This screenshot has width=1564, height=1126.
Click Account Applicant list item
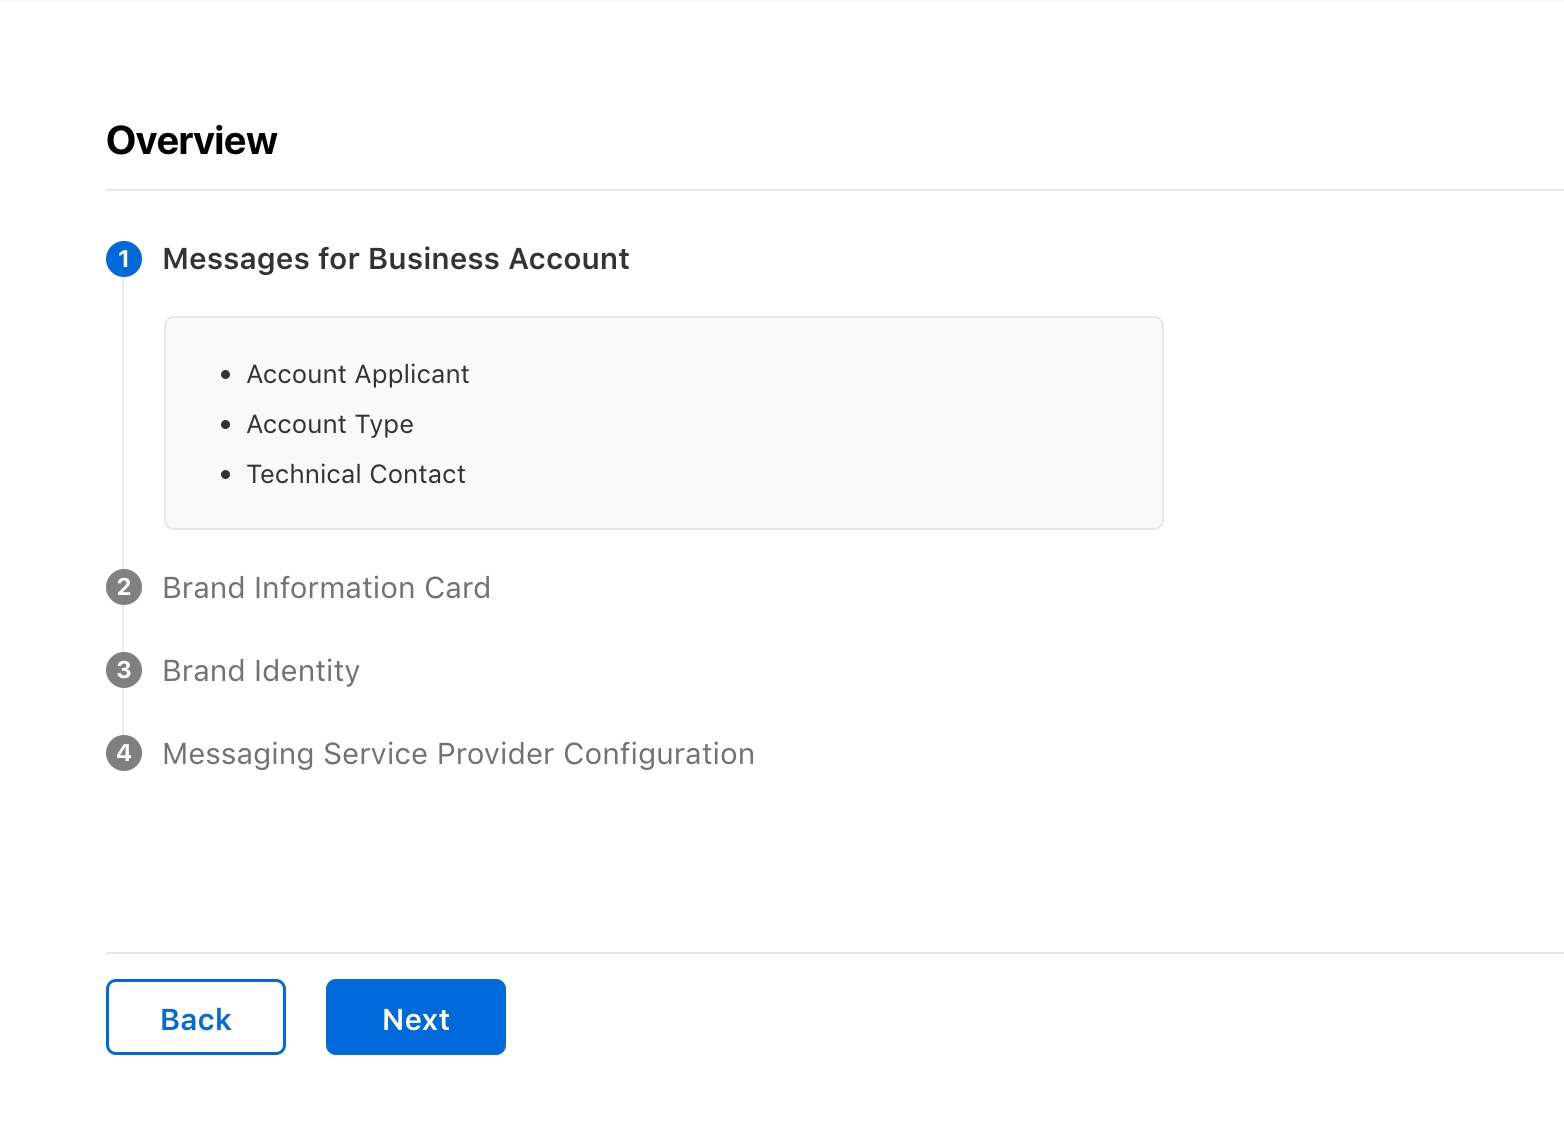358,374
